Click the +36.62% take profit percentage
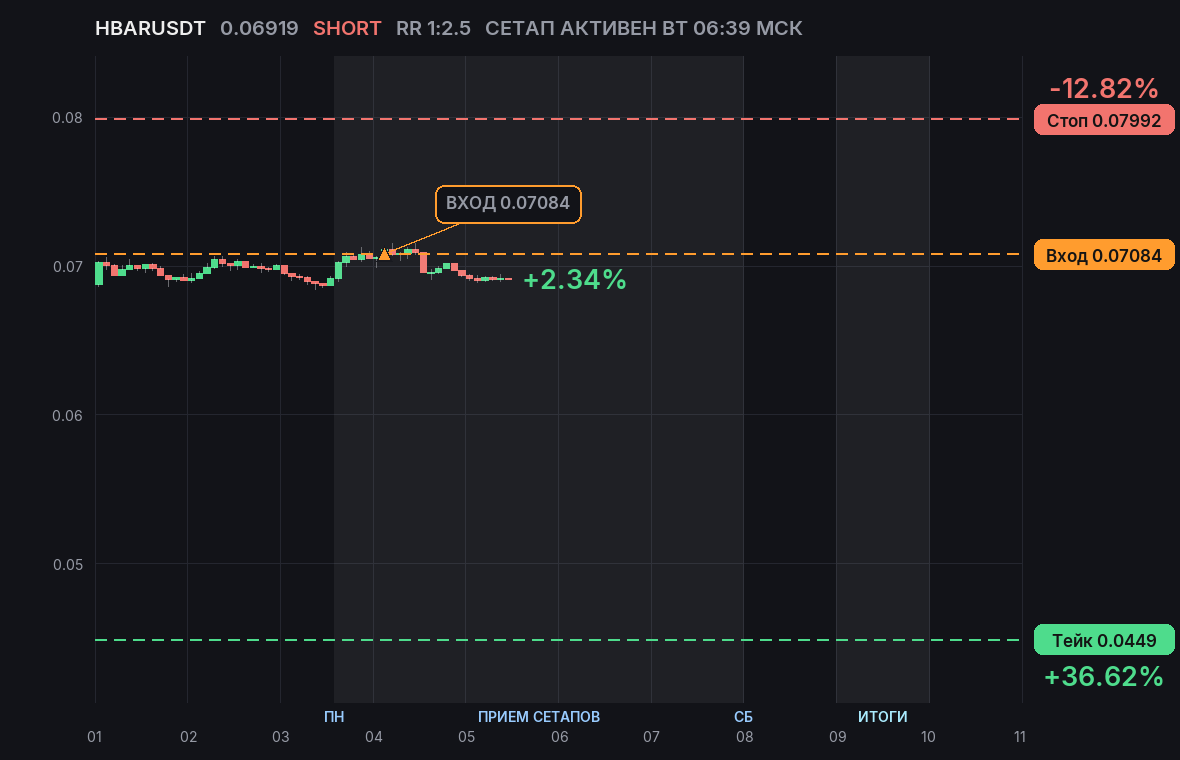Image resolution: width=1180 pixels, height=760 pixels. (1103, 676)
